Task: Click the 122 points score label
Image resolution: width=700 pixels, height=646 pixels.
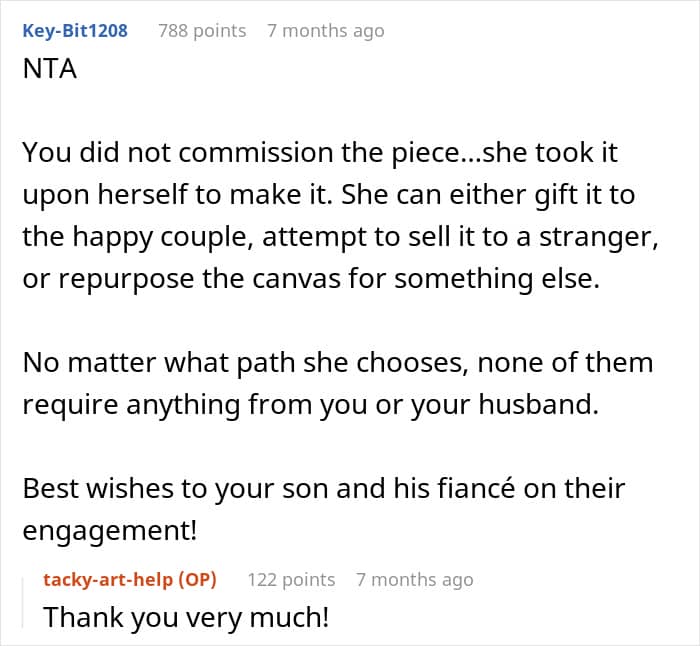Action: click(291, 579)
